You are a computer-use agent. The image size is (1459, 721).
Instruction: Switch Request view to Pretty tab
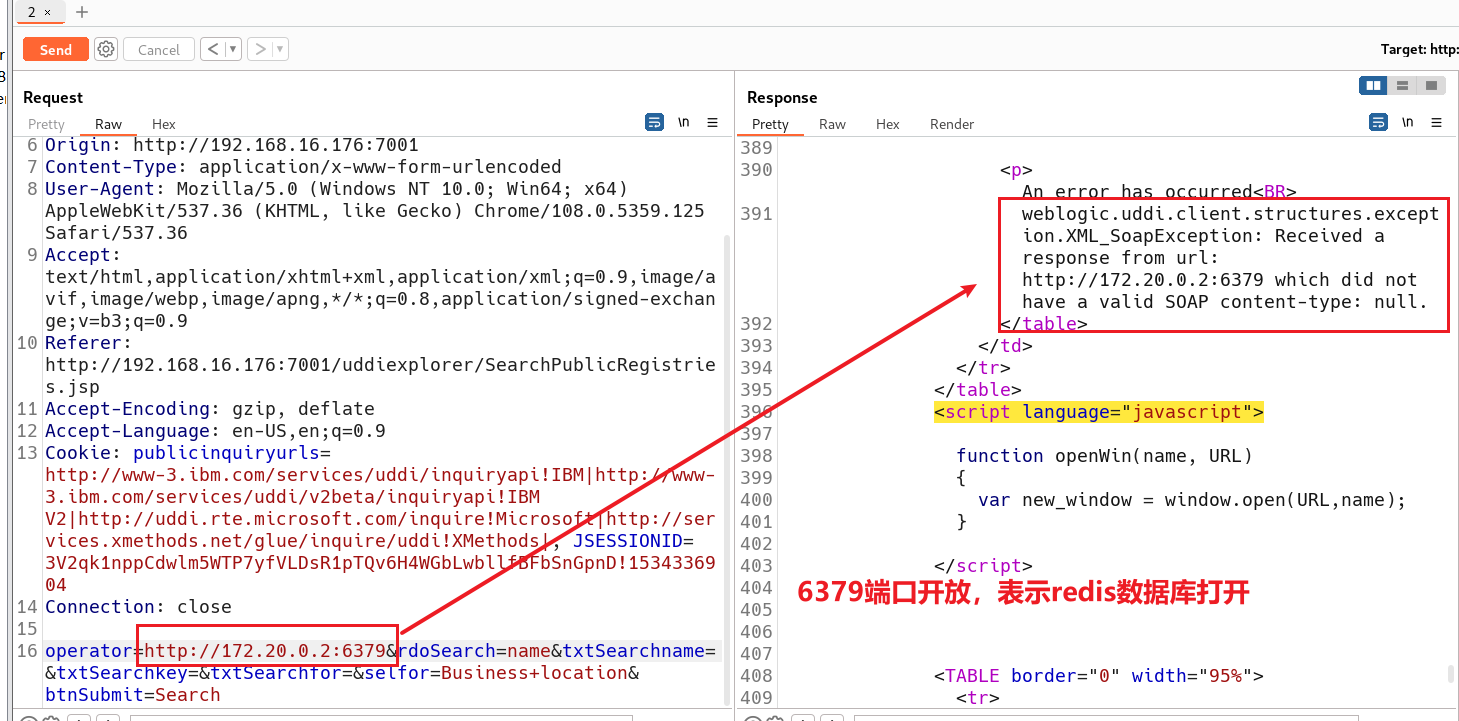pyautogui.click(x=46, y=124)
